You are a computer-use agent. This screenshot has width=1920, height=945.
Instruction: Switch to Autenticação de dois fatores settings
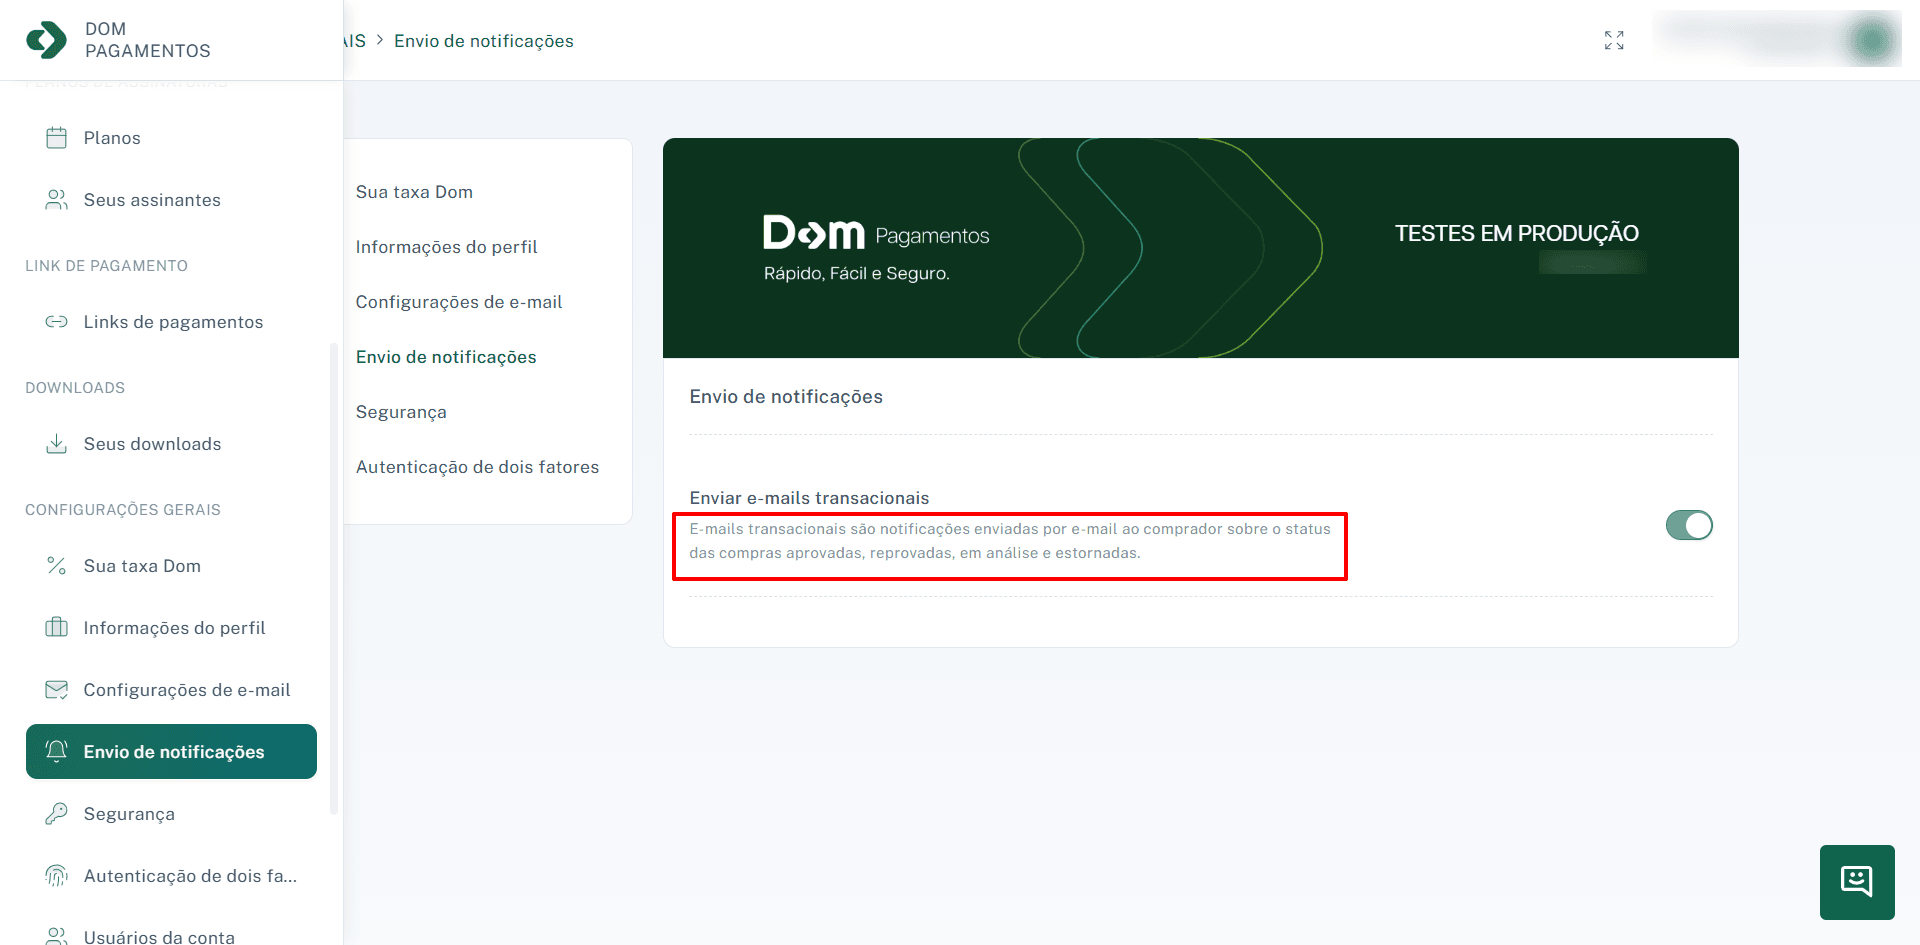(x=477, y=466)
